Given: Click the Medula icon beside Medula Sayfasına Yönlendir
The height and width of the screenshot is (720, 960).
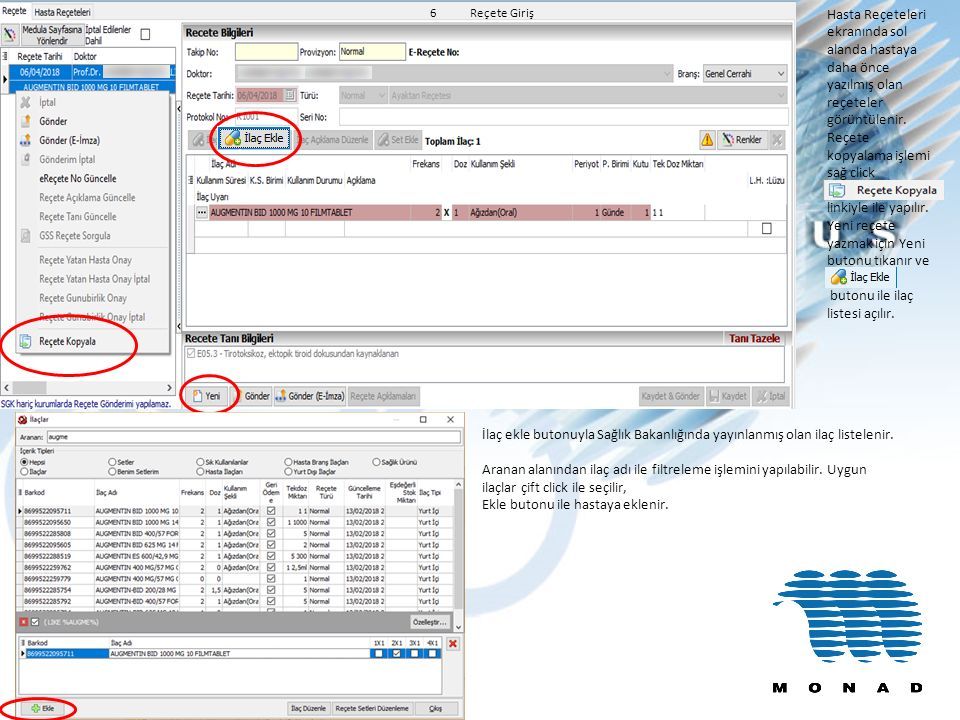Looking at the screenshot, I should click(10, 34).
